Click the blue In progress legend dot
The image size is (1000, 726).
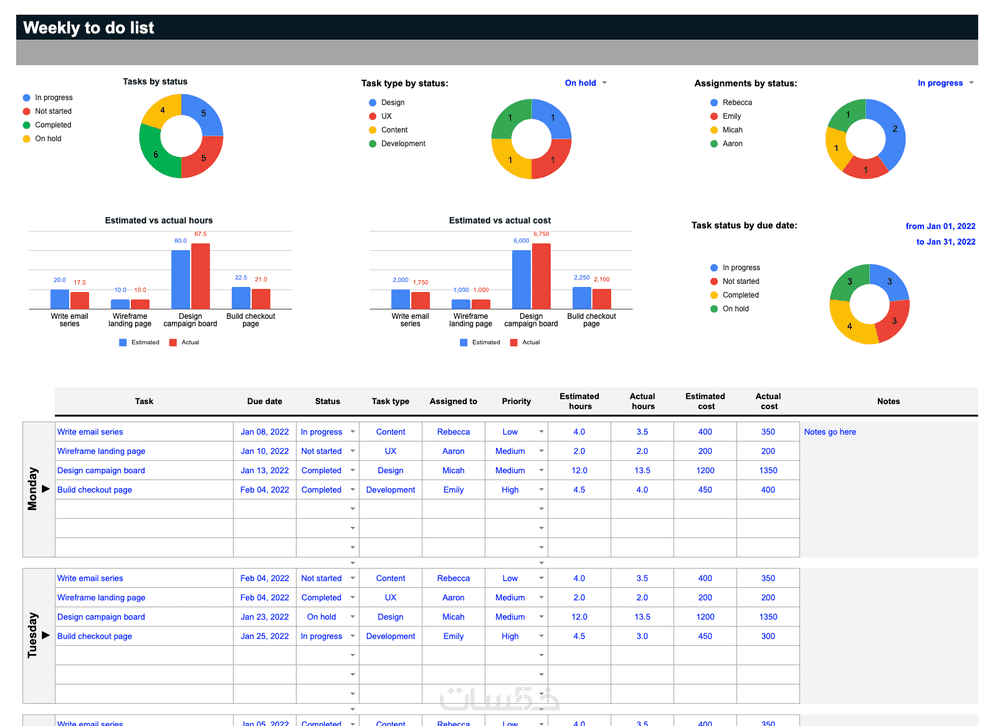[x=27, y=98]
